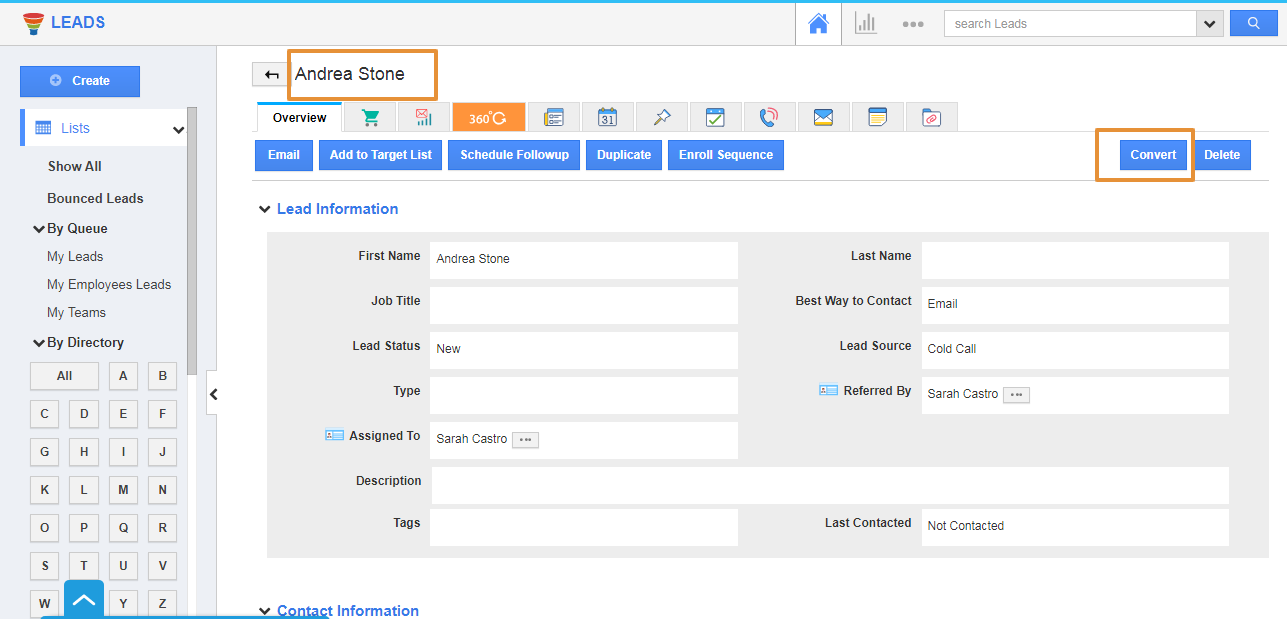The image size is (1287, 619).
Task: Click the Schedule Followup button
Action: coord(514,155)
